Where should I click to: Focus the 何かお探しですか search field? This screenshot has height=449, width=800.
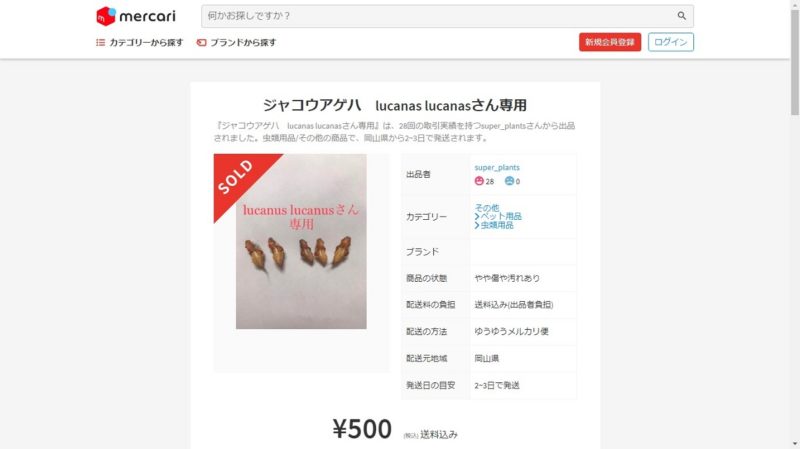click(439, 16)
